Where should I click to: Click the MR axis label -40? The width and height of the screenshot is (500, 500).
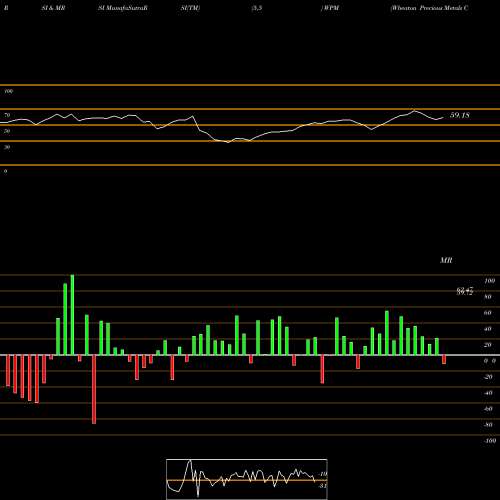(x=488, y=393)
